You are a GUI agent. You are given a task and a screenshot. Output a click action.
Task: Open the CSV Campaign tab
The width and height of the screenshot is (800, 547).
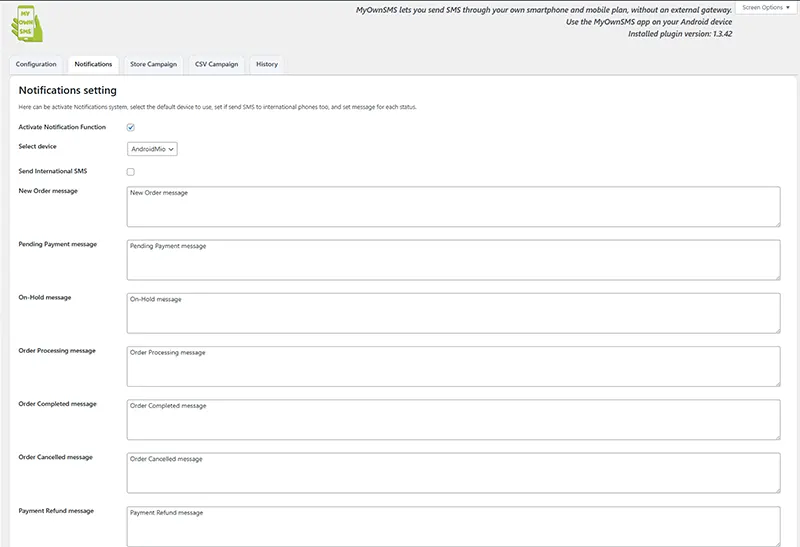(216, 65)
